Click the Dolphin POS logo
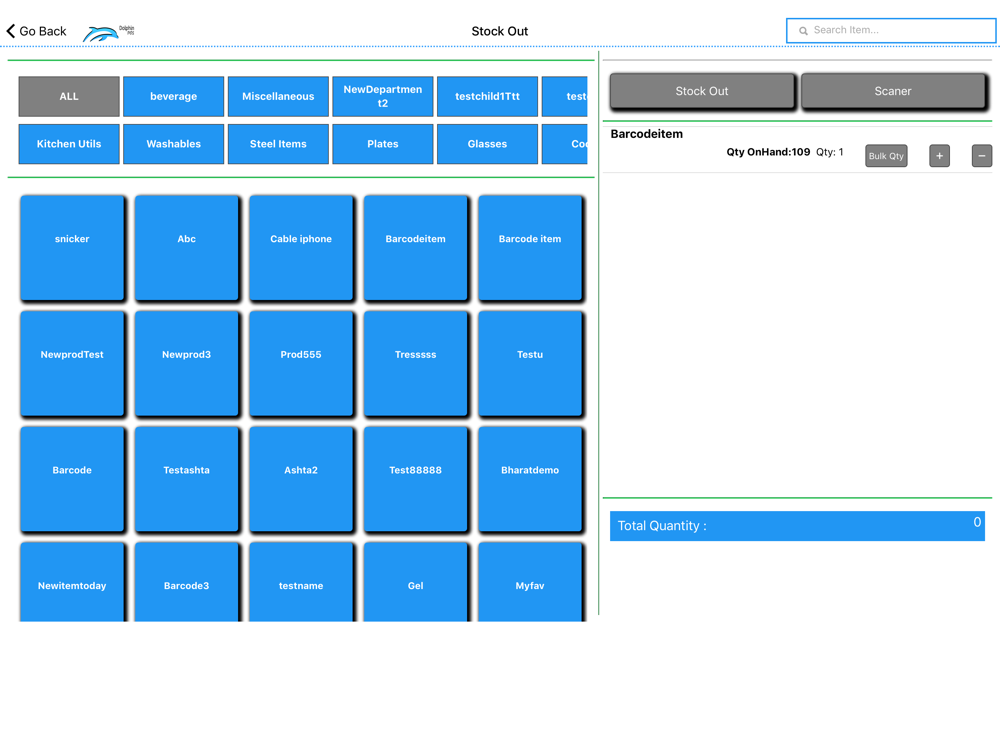This screenshot has height=750, width=1000. (x=108, y=33)
